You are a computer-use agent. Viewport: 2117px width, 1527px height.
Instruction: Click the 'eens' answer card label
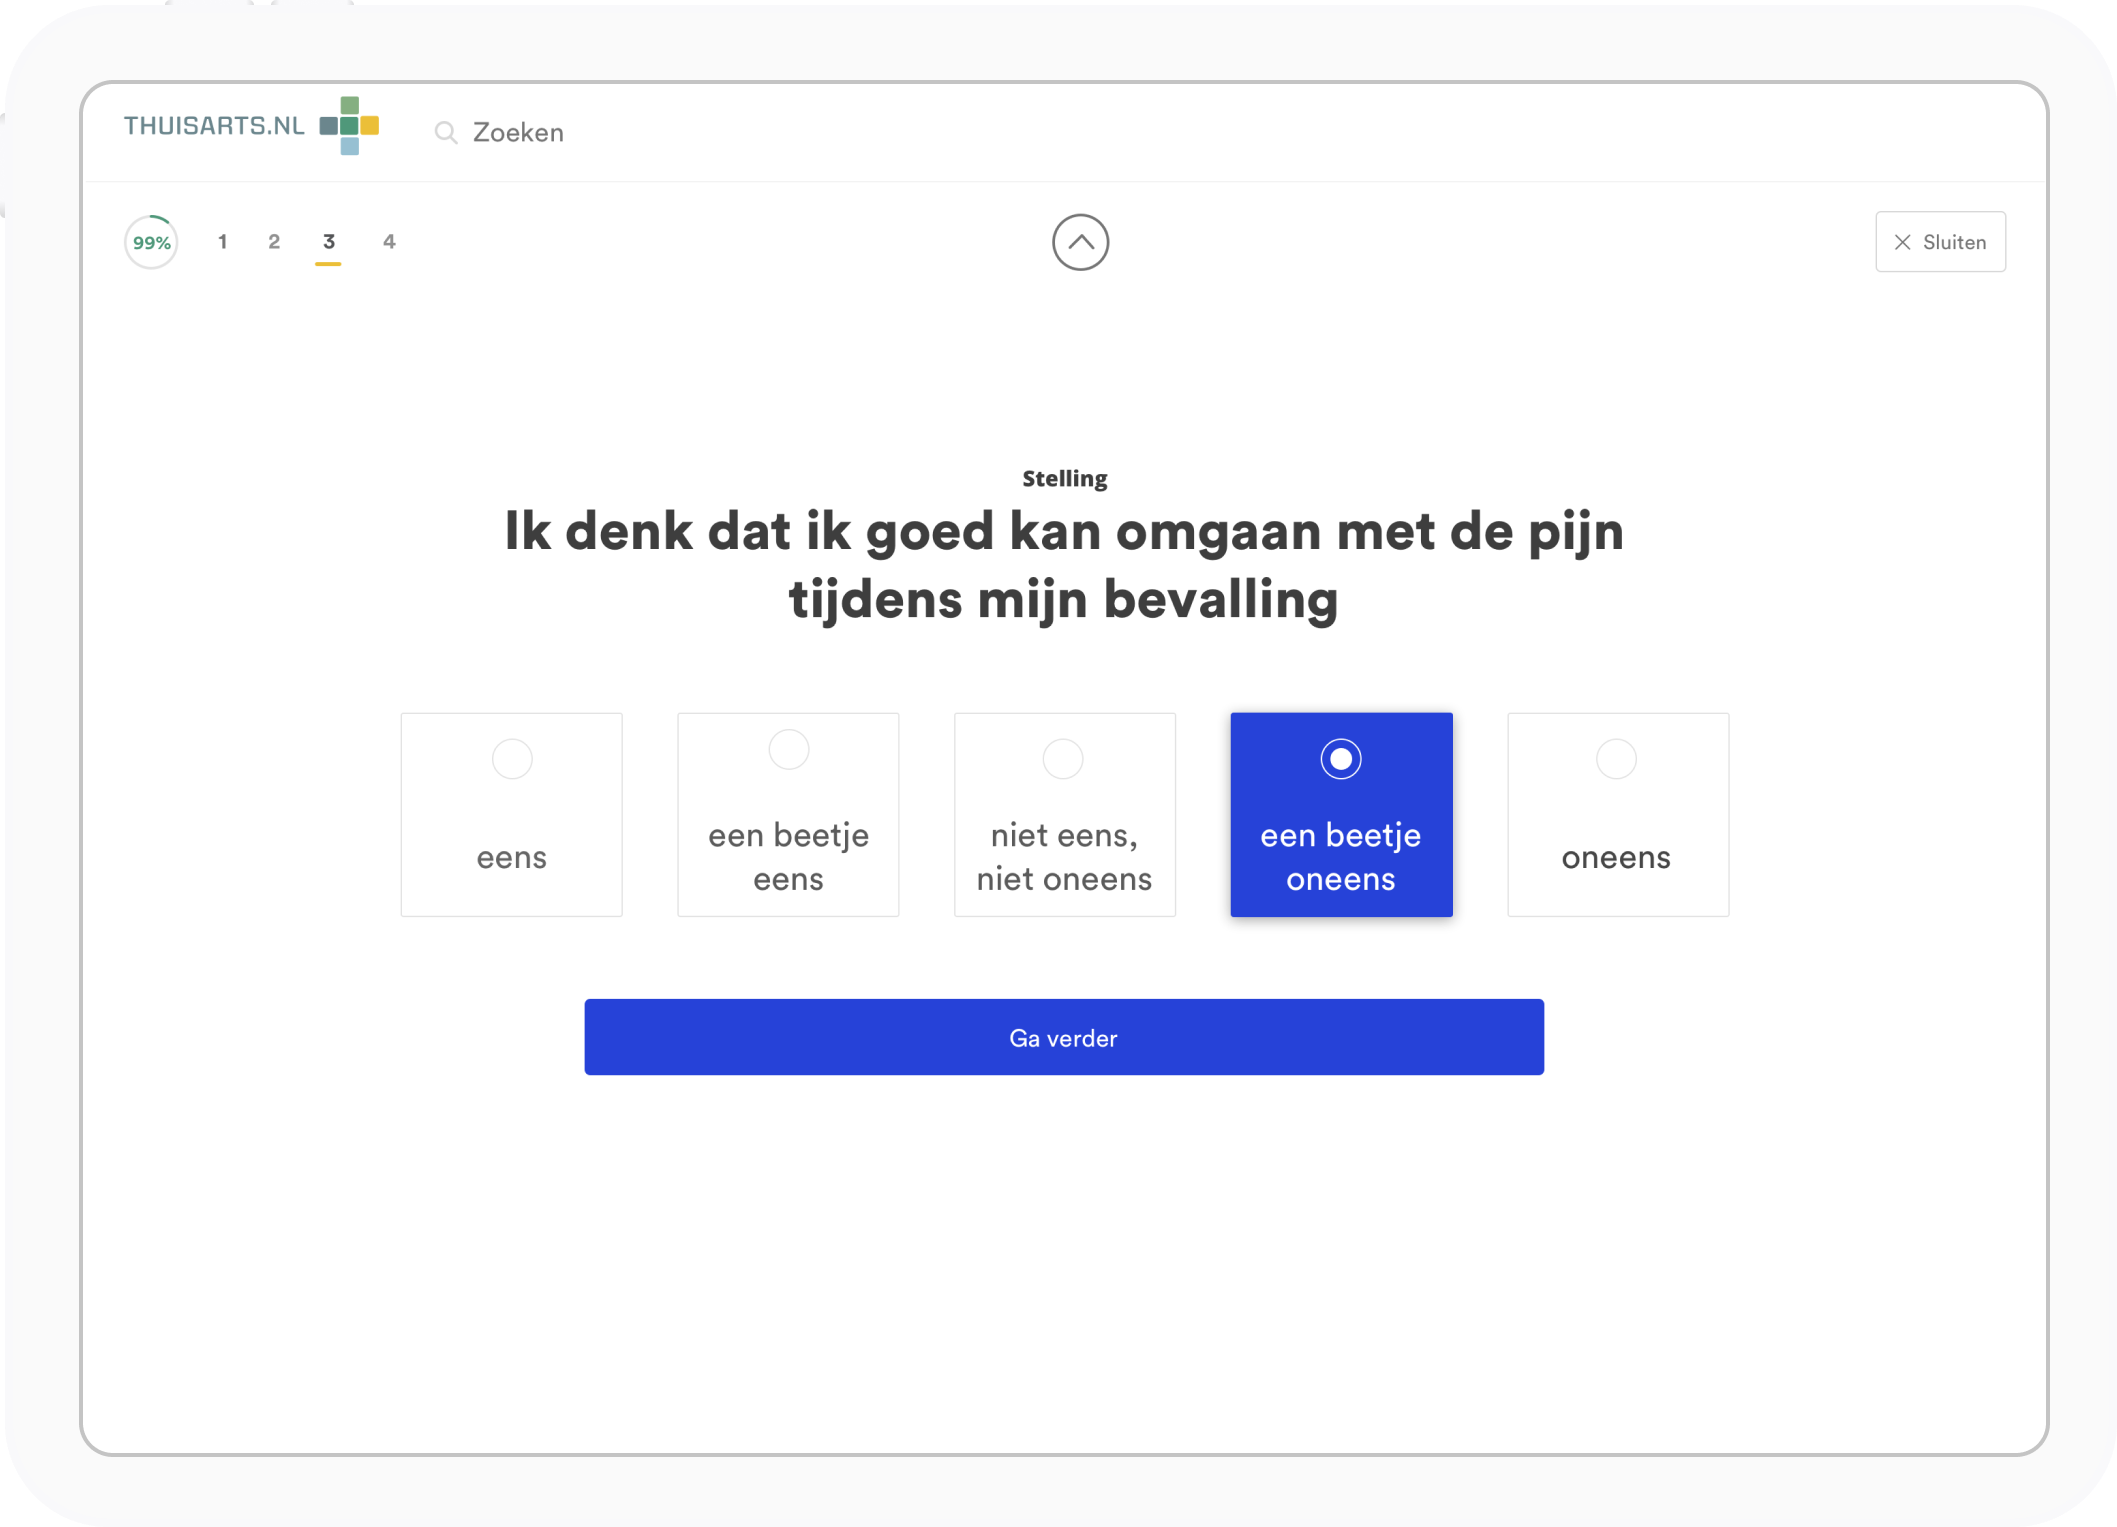512,857
